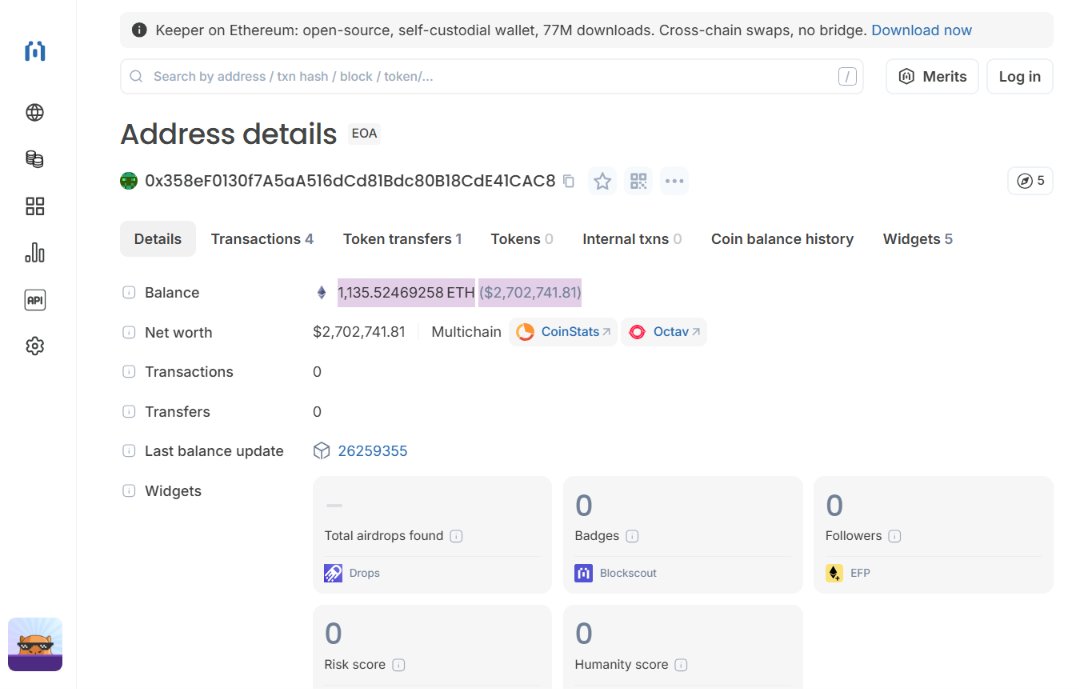This screenshot has width=1079, height=689.
Task: Copy the address hash to clipboard
Action: pos(568,181)
